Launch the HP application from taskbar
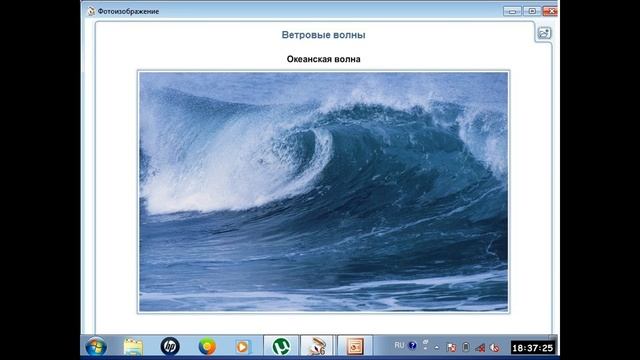640x360 pixels. pos(170,347)
